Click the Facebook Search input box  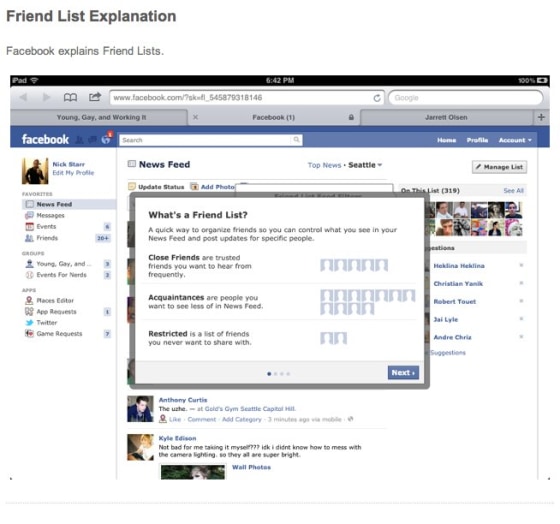(x=211, y=140)
